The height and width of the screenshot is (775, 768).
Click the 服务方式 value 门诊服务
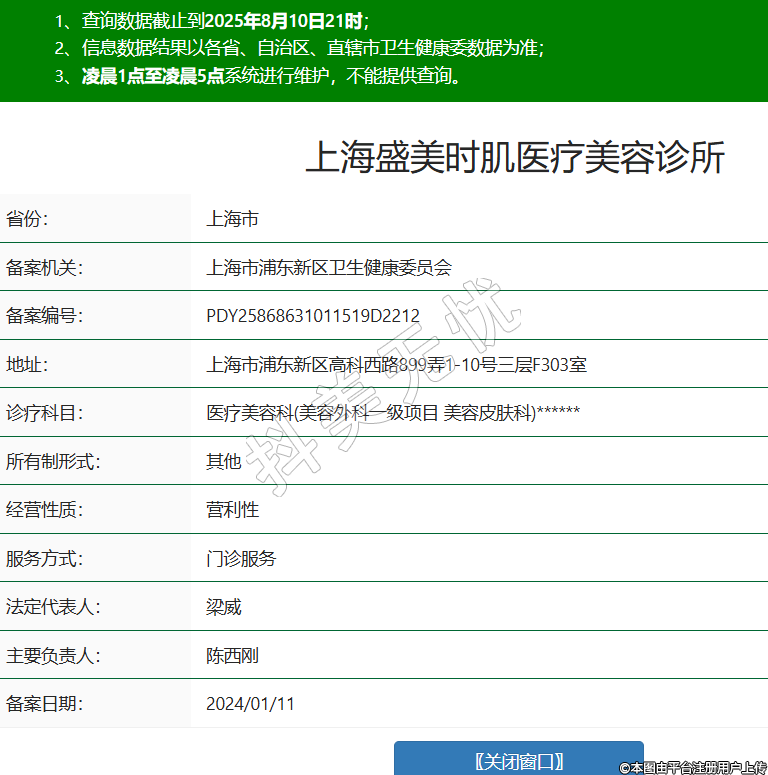click(x=241, y=558)
